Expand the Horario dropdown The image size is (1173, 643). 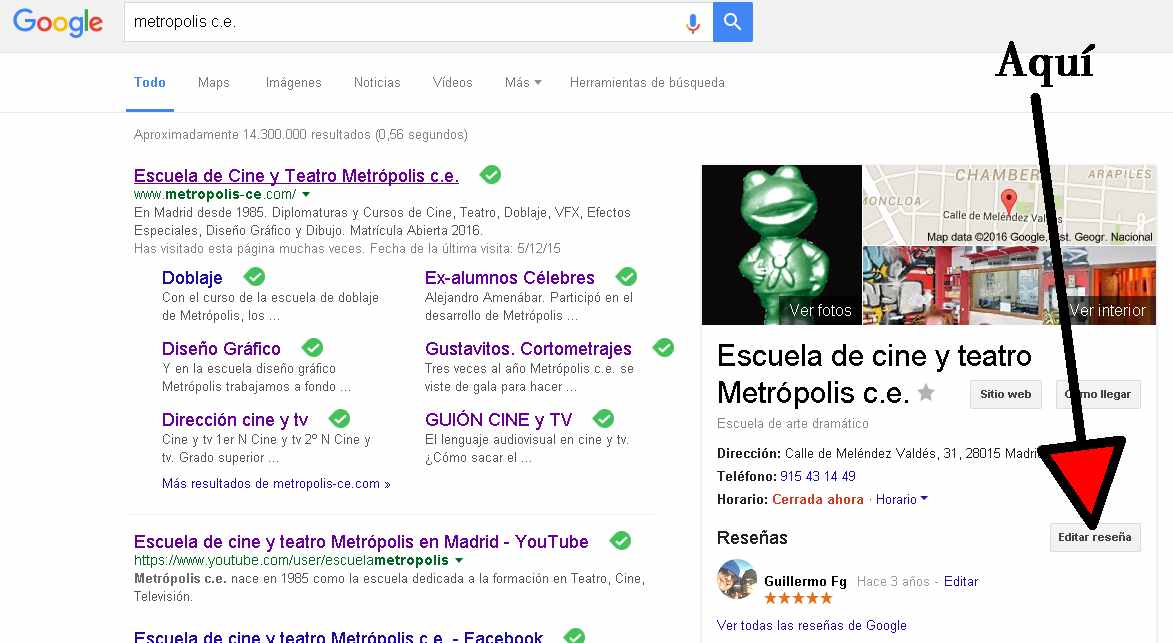tap(899, 499)
